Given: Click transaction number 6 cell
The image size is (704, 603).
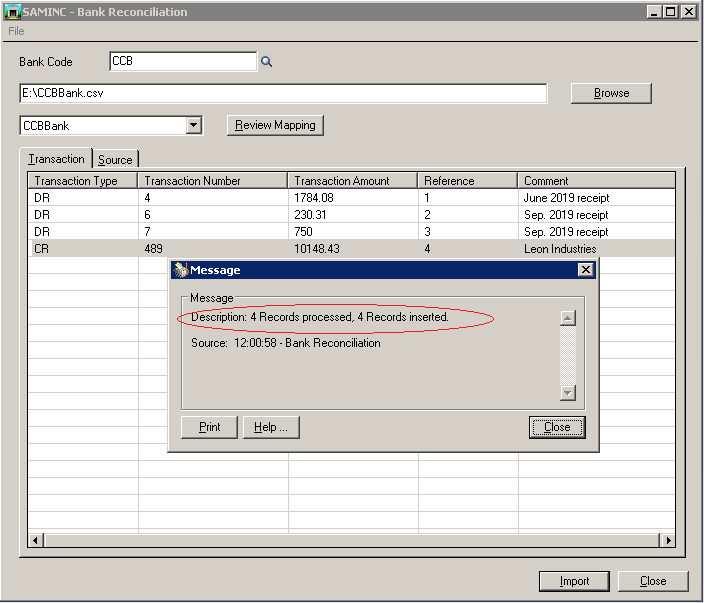Looking at the screenshot, I should tap(213, 215).
